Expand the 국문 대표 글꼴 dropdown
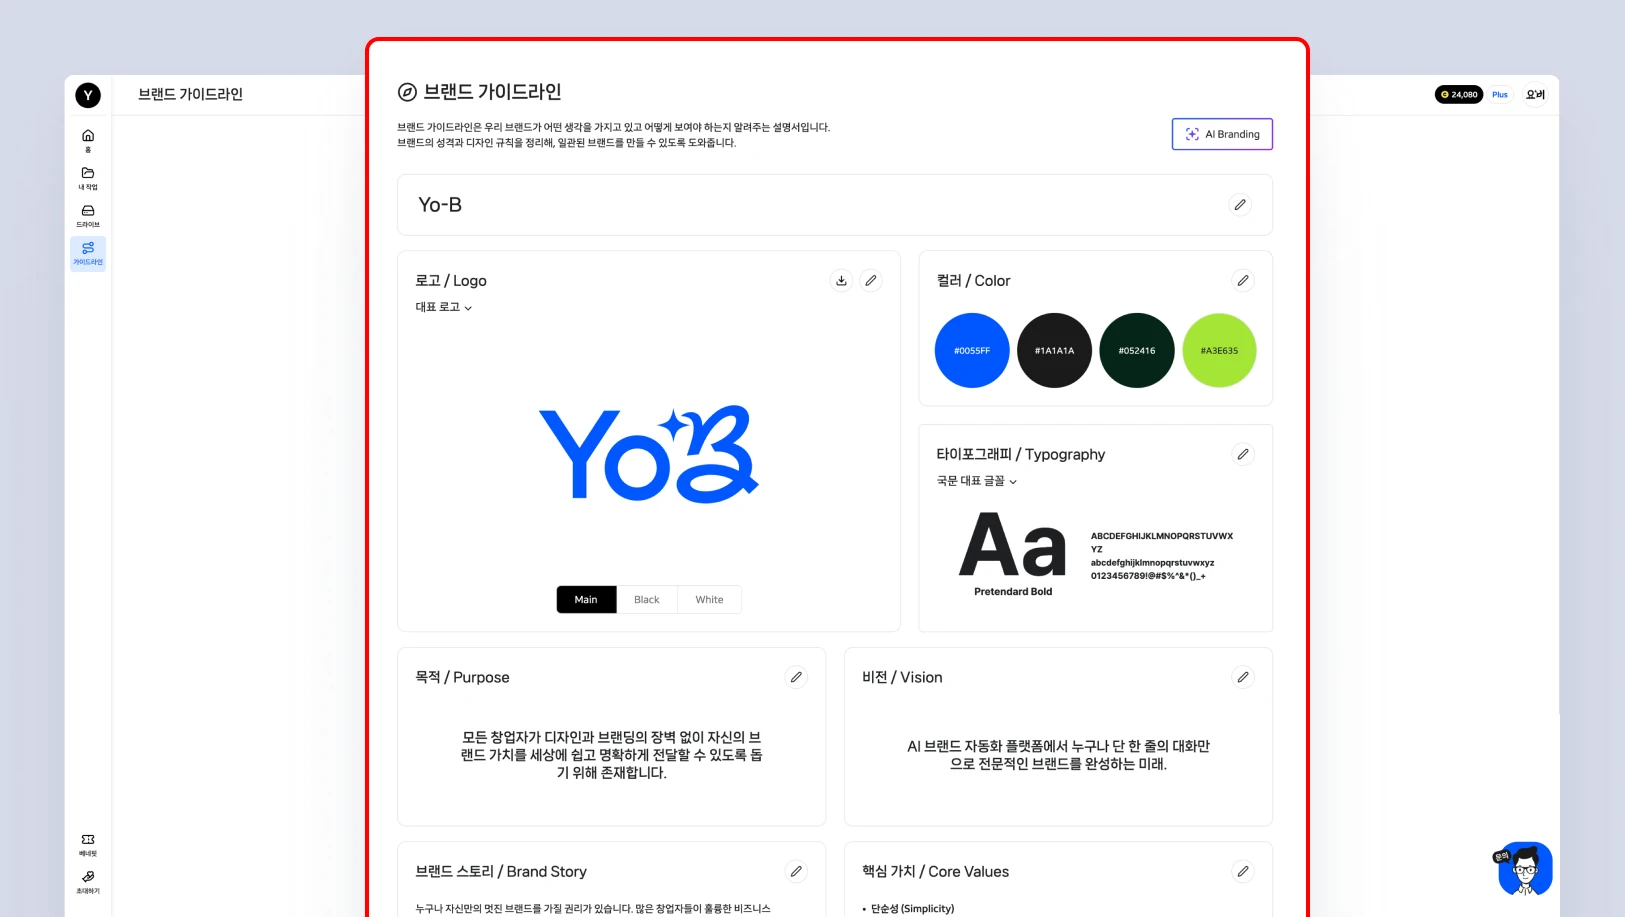The image size is (1625, 917). (x=977, y=481)
